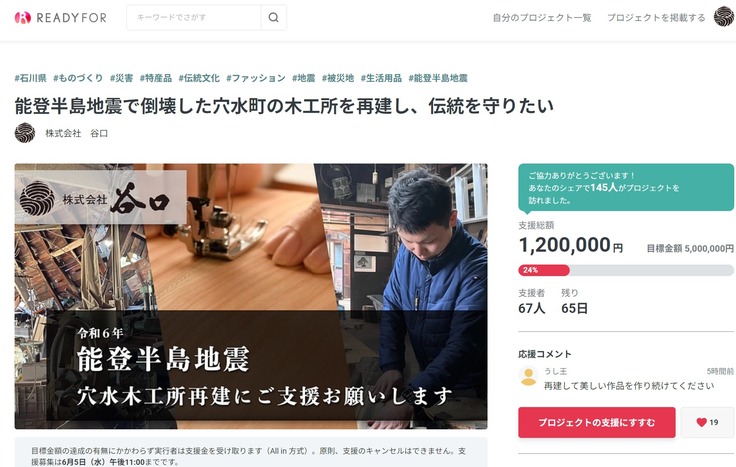Open the user avatar in the header
The width and height of the screenshot is (736, 467).
723,17
